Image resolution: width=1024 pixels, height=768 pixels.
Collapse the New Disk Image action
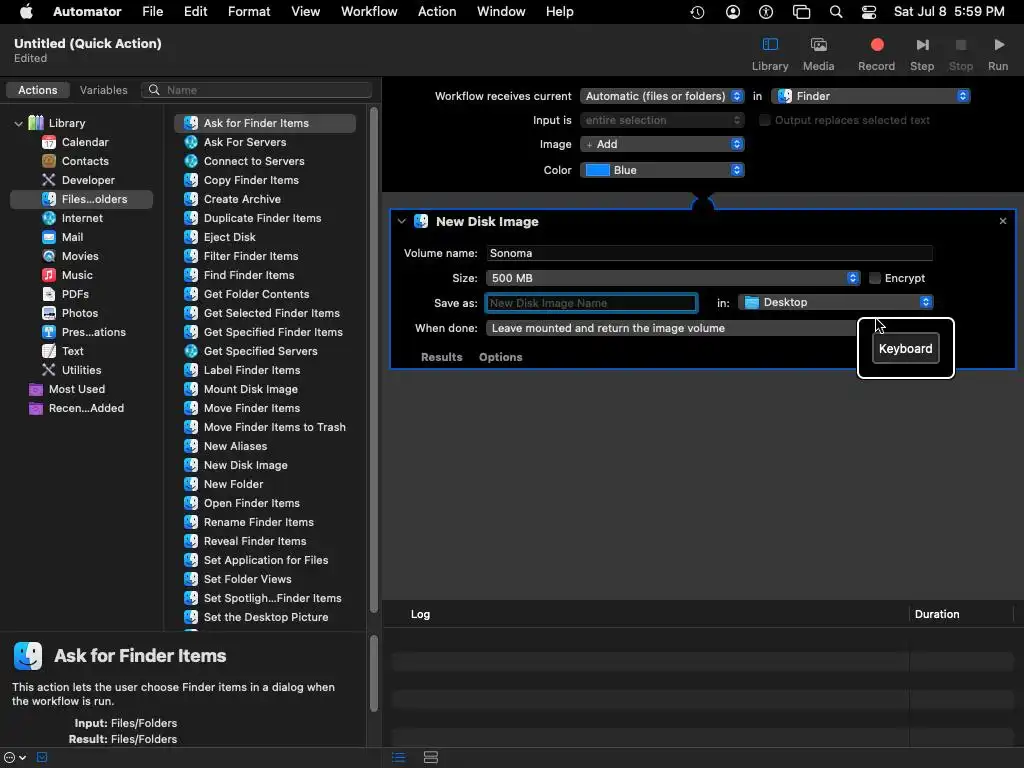pos(402,221)
